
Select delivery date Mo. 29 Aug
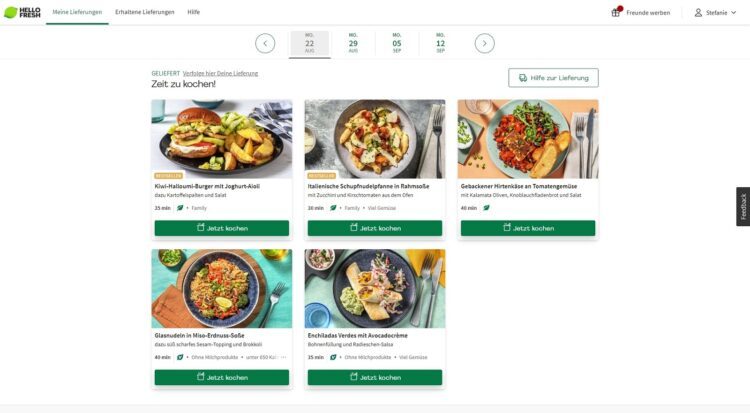point(353,43)
